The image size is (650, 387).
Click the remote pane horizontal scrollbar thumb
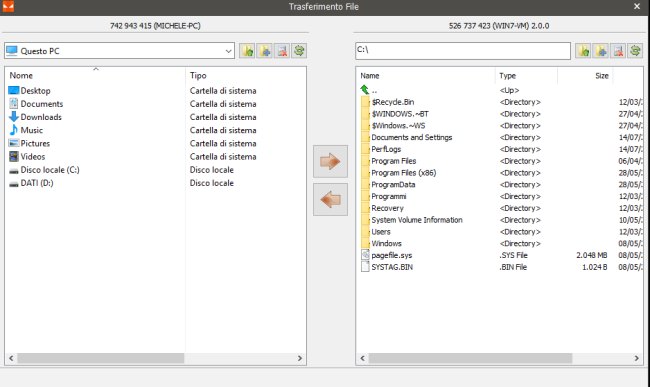click(471, 358)
